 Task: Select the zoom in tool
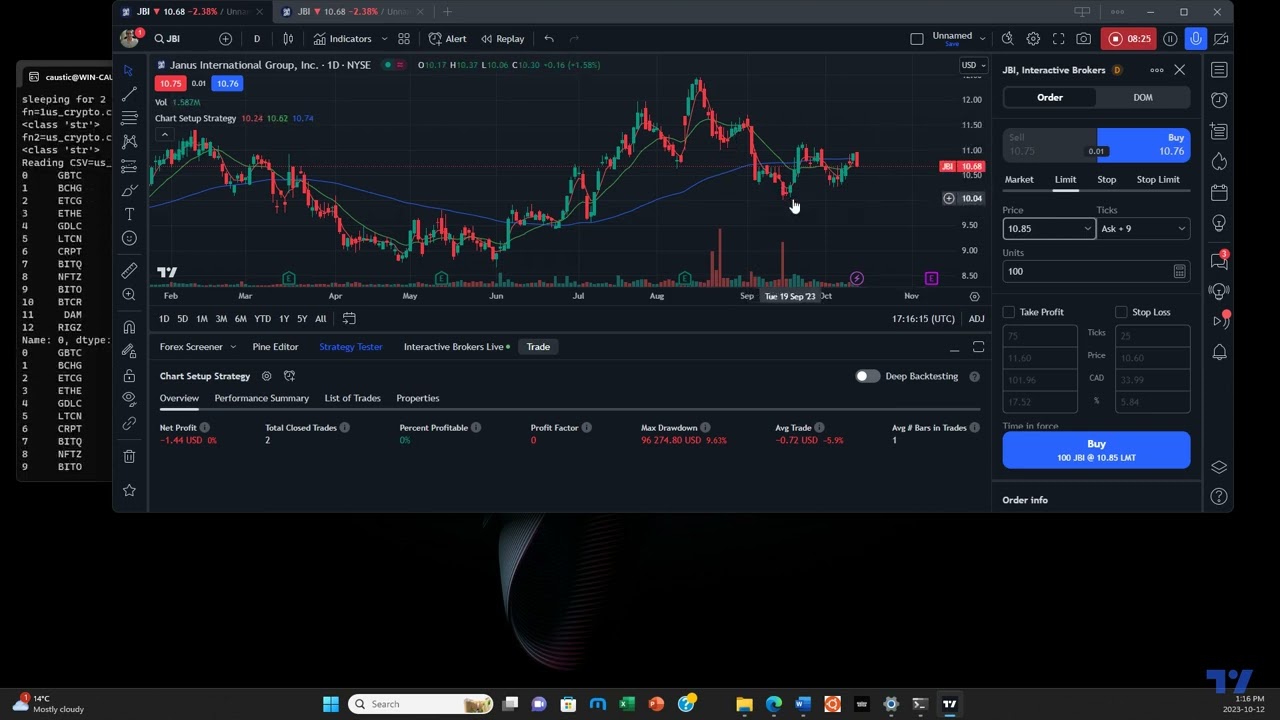[x=129, y=295]
